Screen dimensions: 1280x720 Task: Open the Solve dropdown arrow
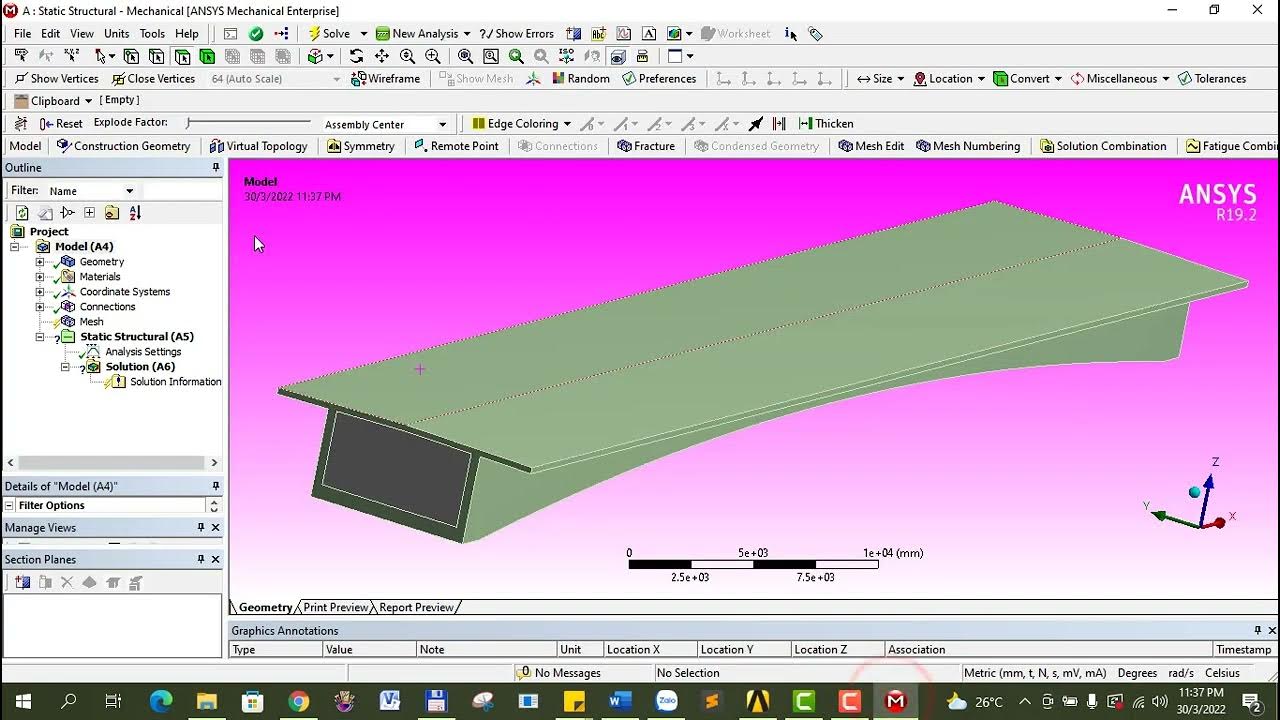(x=363, y=34)
